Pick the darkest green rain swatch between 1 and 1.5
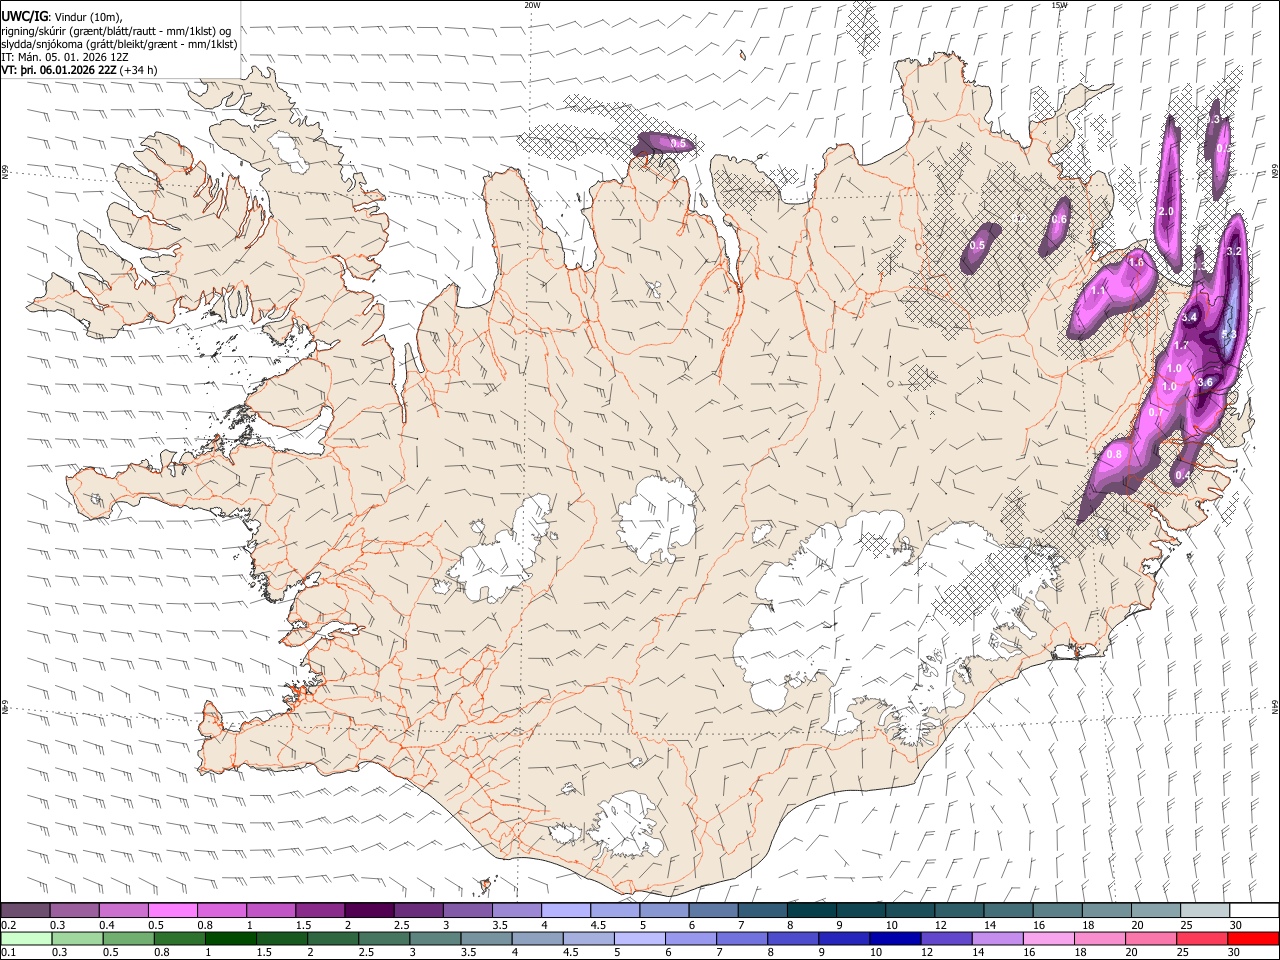This screenshot has width=1280, height=960. [x=231, y=938]
